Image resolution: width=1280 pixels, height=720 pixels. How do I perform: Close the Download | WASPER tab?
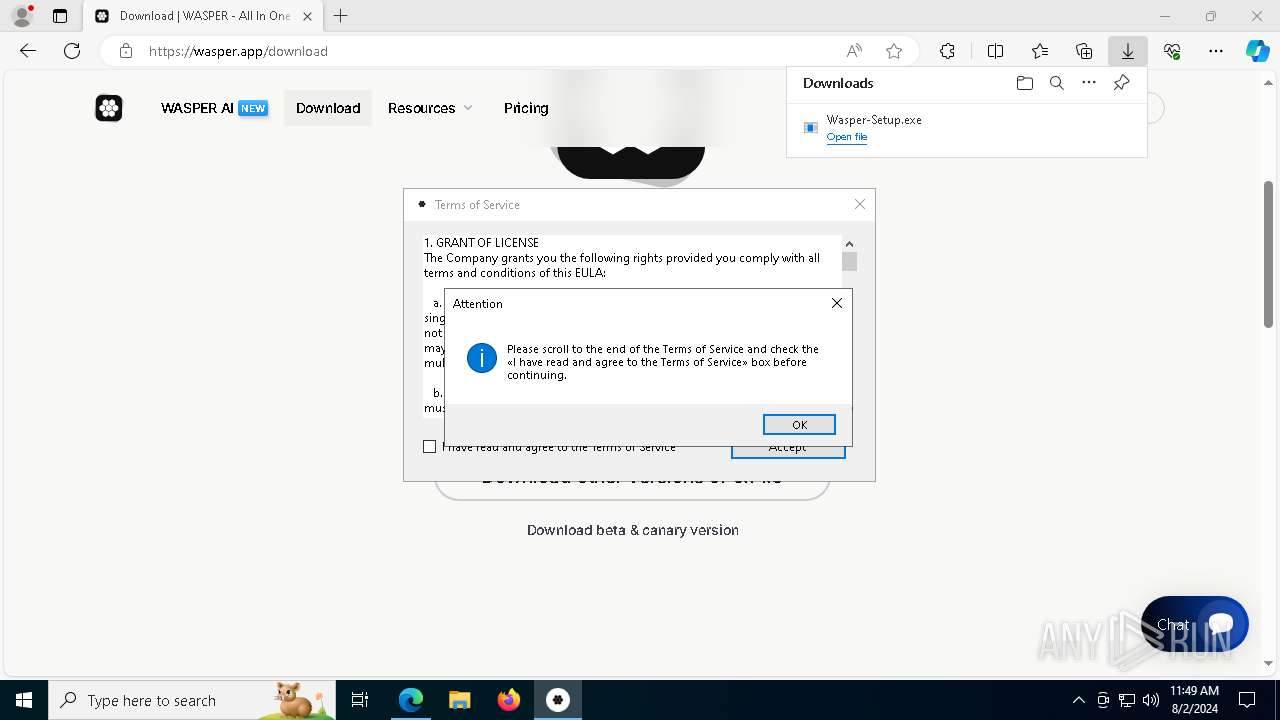(x=307, y=16)
